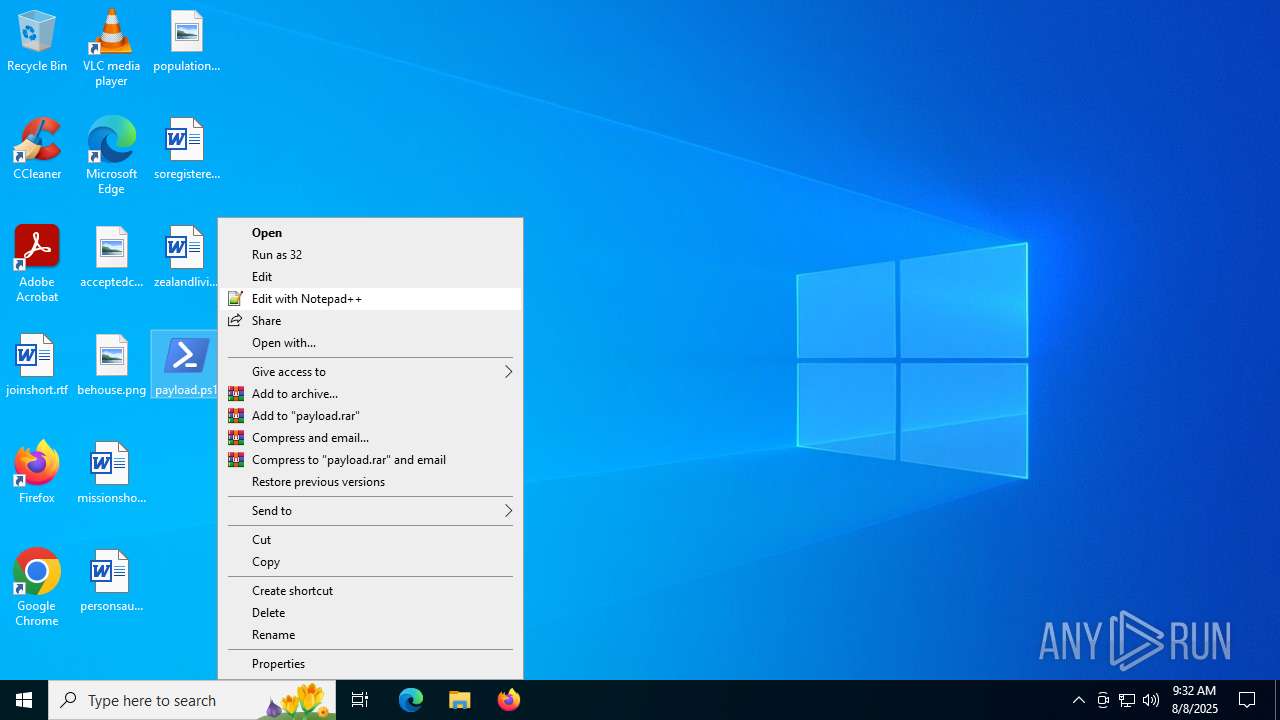1280x720 pixels.
Task: Select the zealandlivi Word document icon
Action: tap(185, 257)
